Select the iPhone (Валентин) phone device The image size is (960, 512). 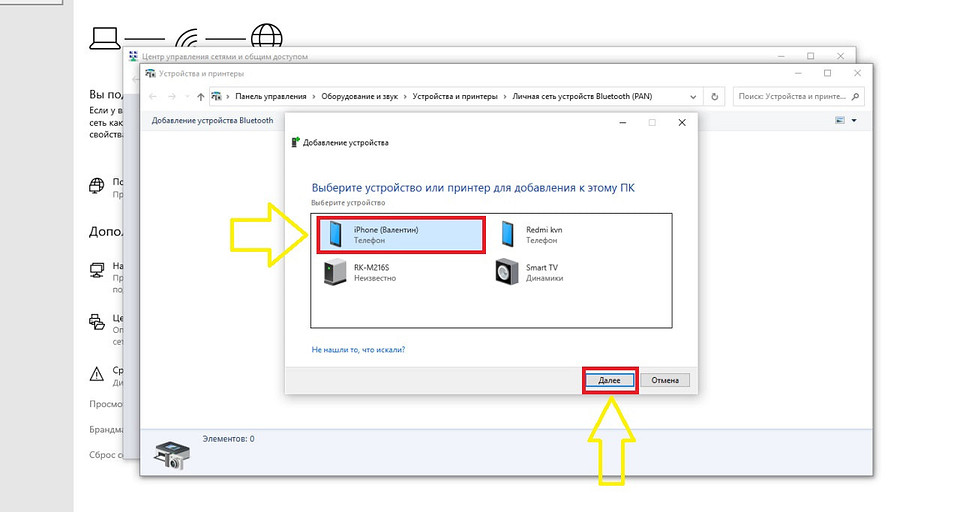click(400, 235)
